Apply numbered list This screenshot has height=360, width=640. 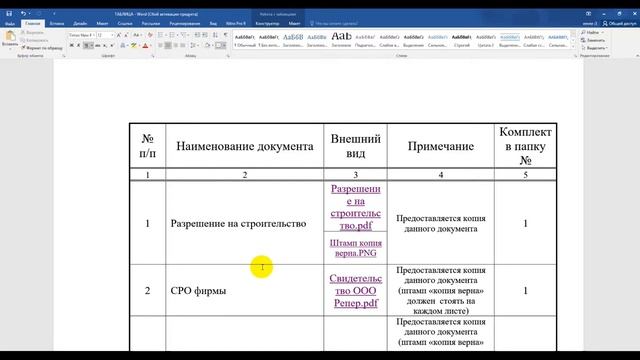click(172, 35)
